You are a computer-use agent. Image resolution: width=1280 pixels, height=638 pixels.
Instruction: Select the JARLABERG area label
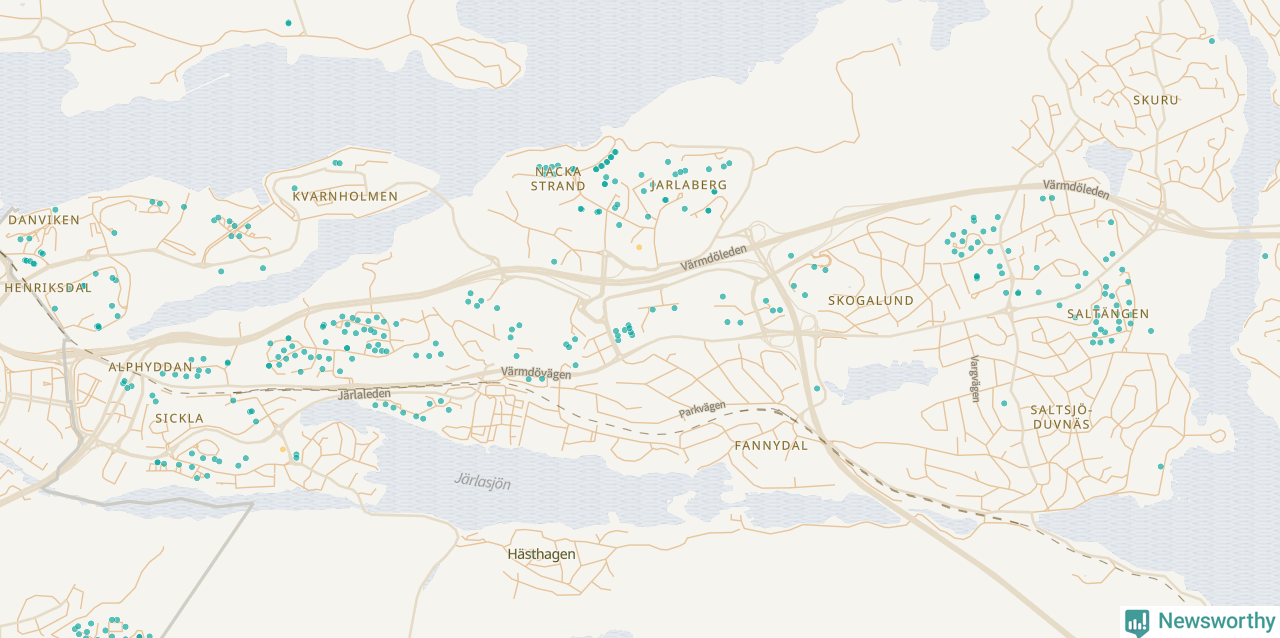click(689, 186)
